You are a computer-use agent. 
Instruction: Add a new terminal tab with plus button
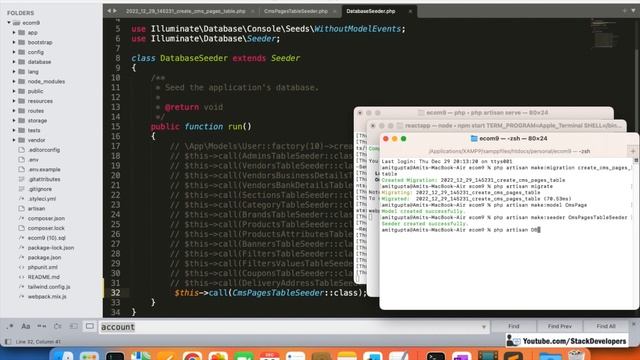(633, 151)
